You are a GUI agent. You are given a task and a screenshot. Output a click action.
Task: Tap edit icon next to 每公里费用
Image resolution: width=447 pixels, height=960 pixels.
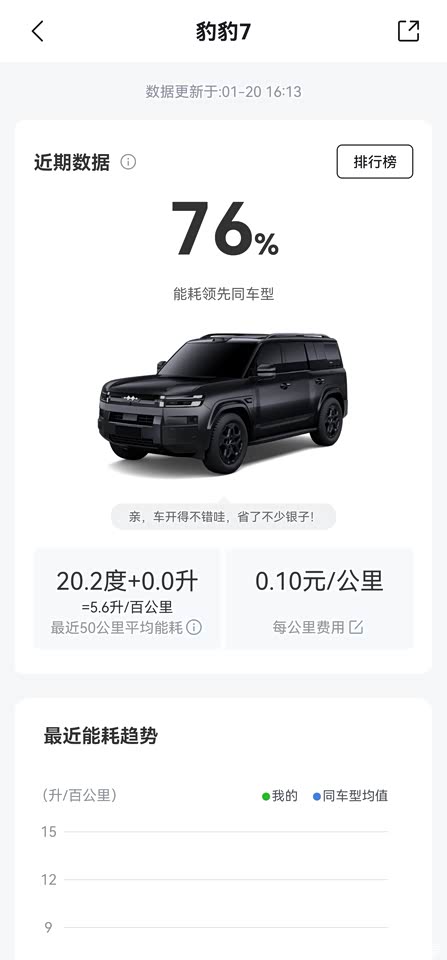coord(356,627)
